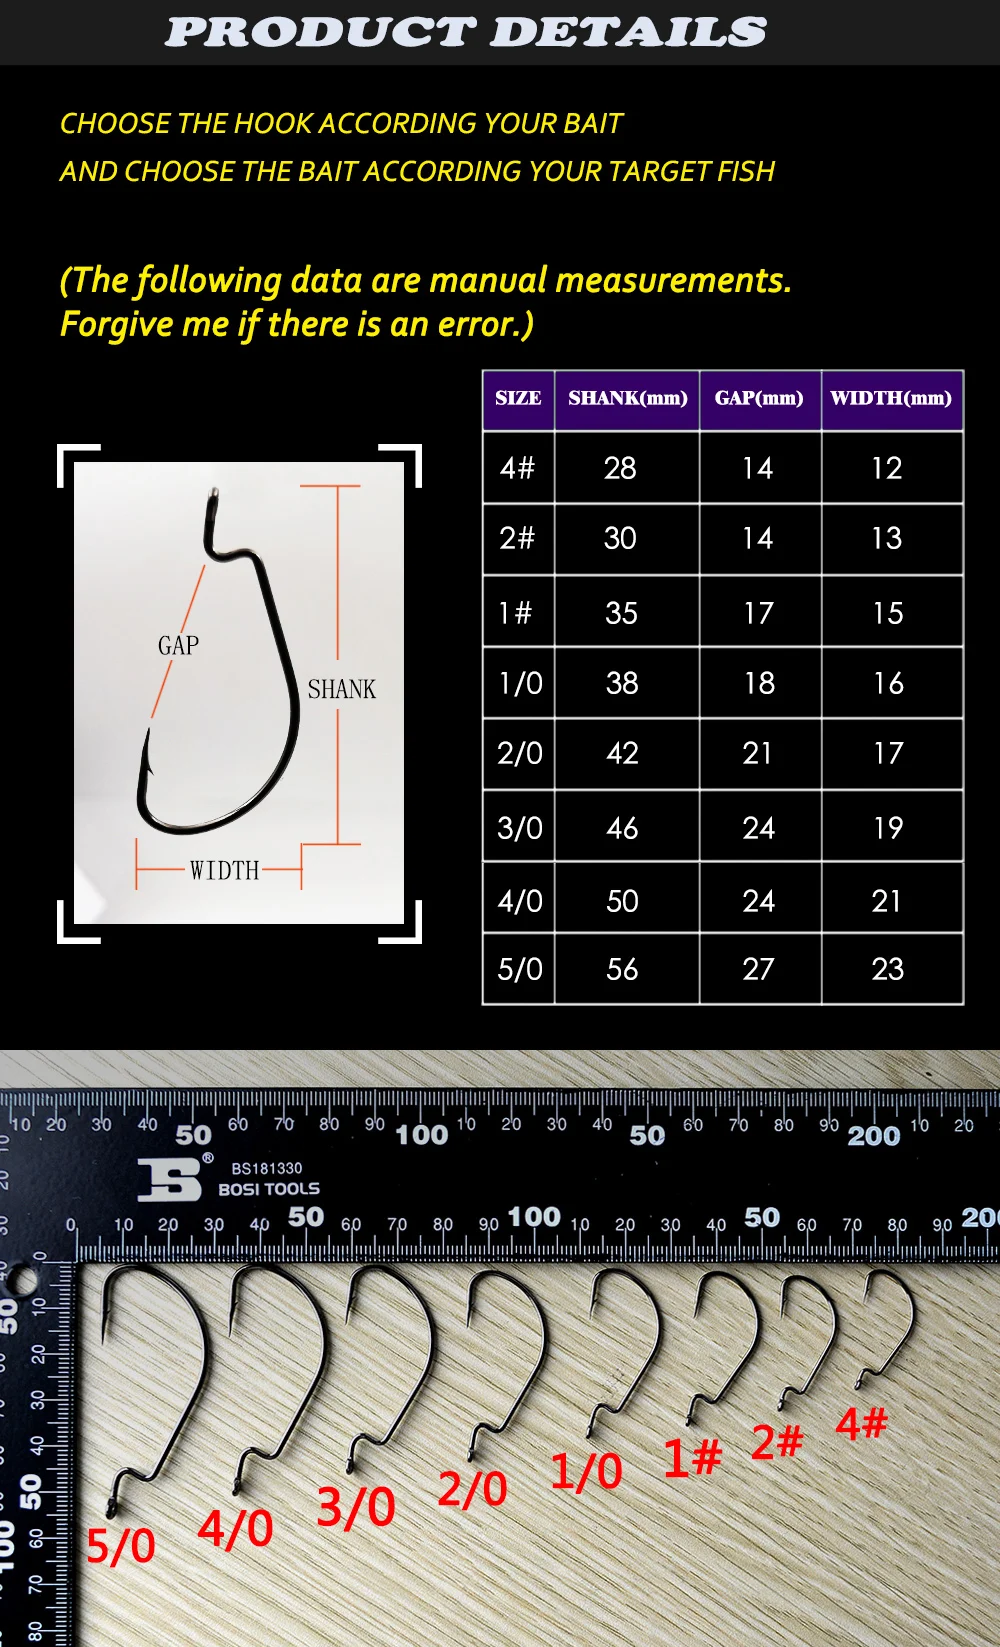The width and height of the screenshot is (1000, 1647).
Task: Click shank value "50" in the 4/0 row
Action: 622,901
